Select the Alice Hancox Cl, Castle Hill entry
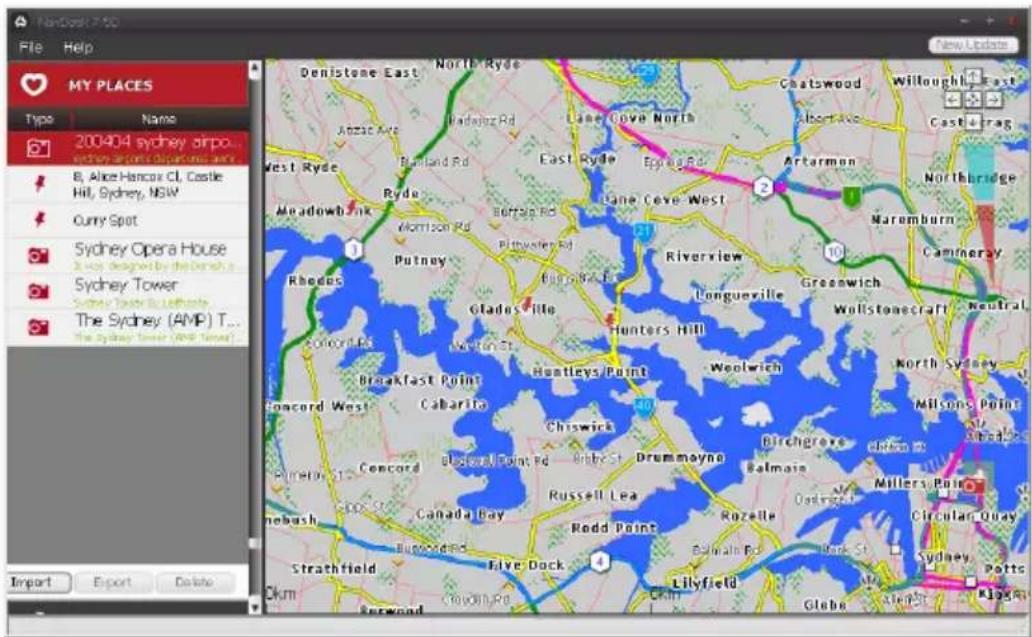Viewport: 1032px width, 637px height. pos(128,184)
